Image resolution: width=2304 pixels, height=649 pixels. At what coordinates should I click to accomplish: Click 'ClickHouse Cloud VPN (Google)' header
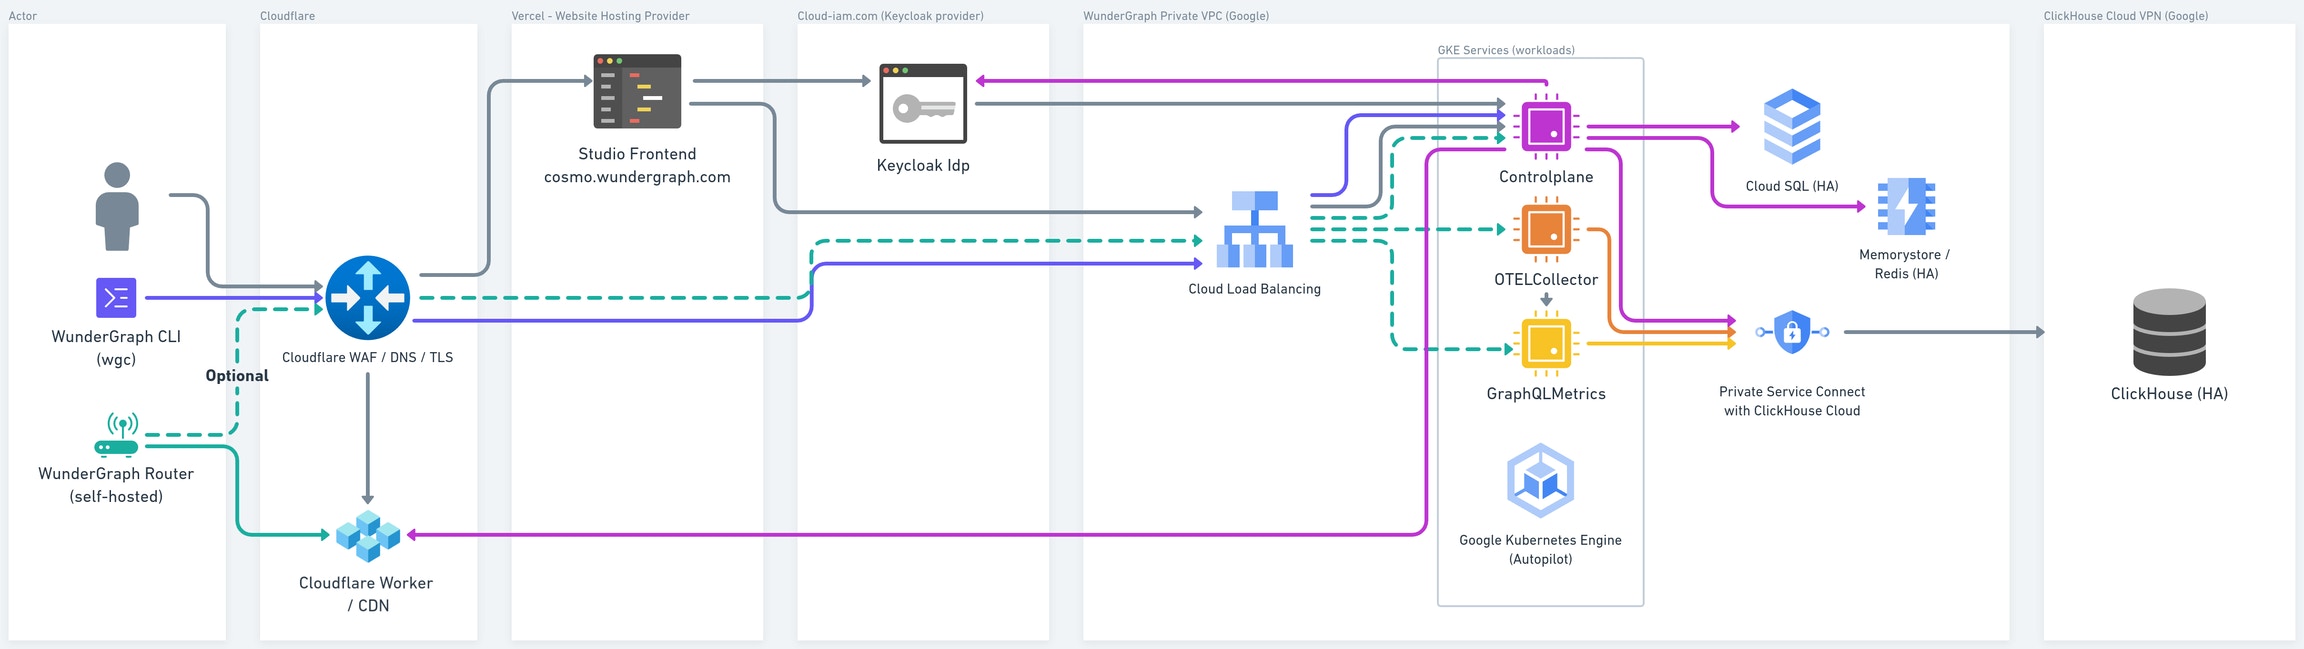(x=2126, y=16)
